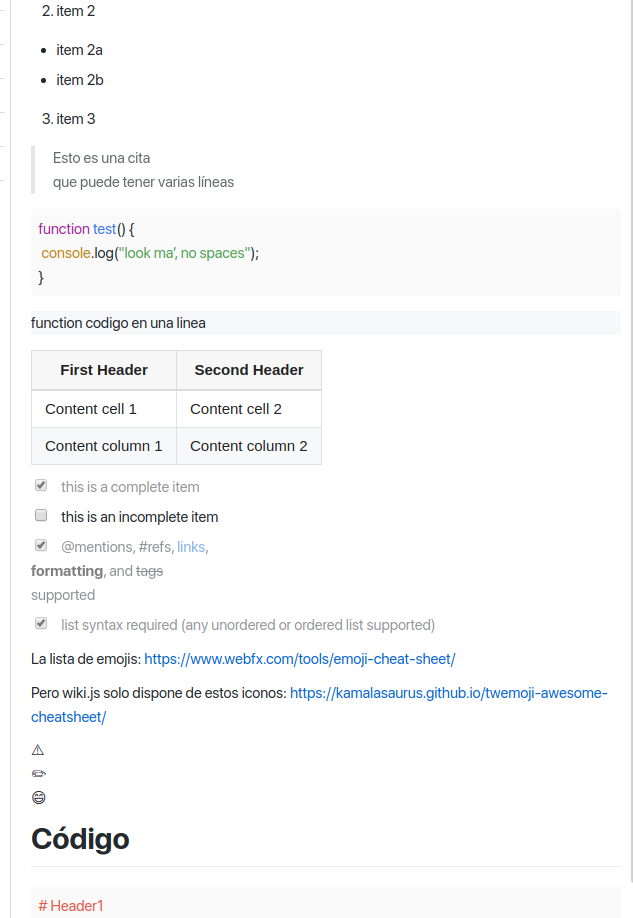Click the 'First Header' table column header

[x=104, y=370]
